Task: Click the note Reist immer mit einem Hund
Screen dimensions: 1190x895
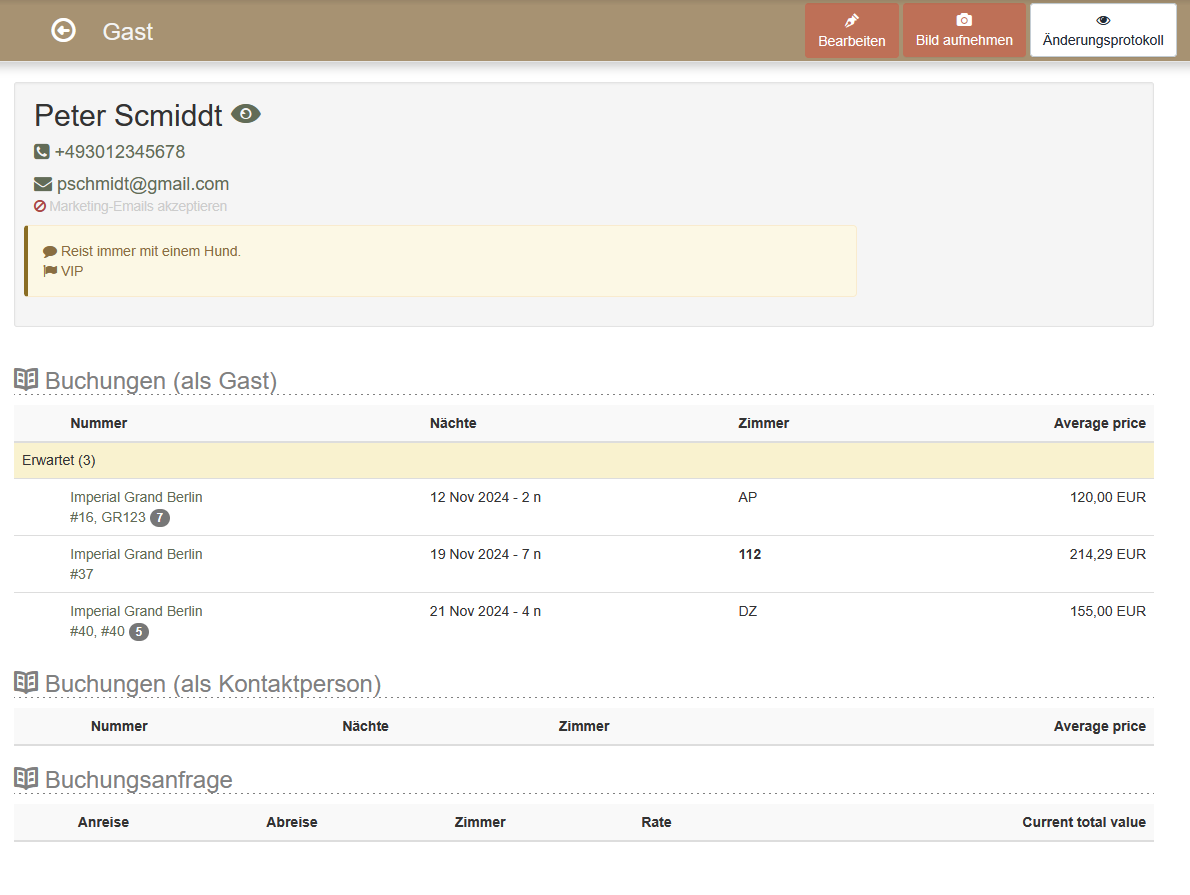Action: 150,251
